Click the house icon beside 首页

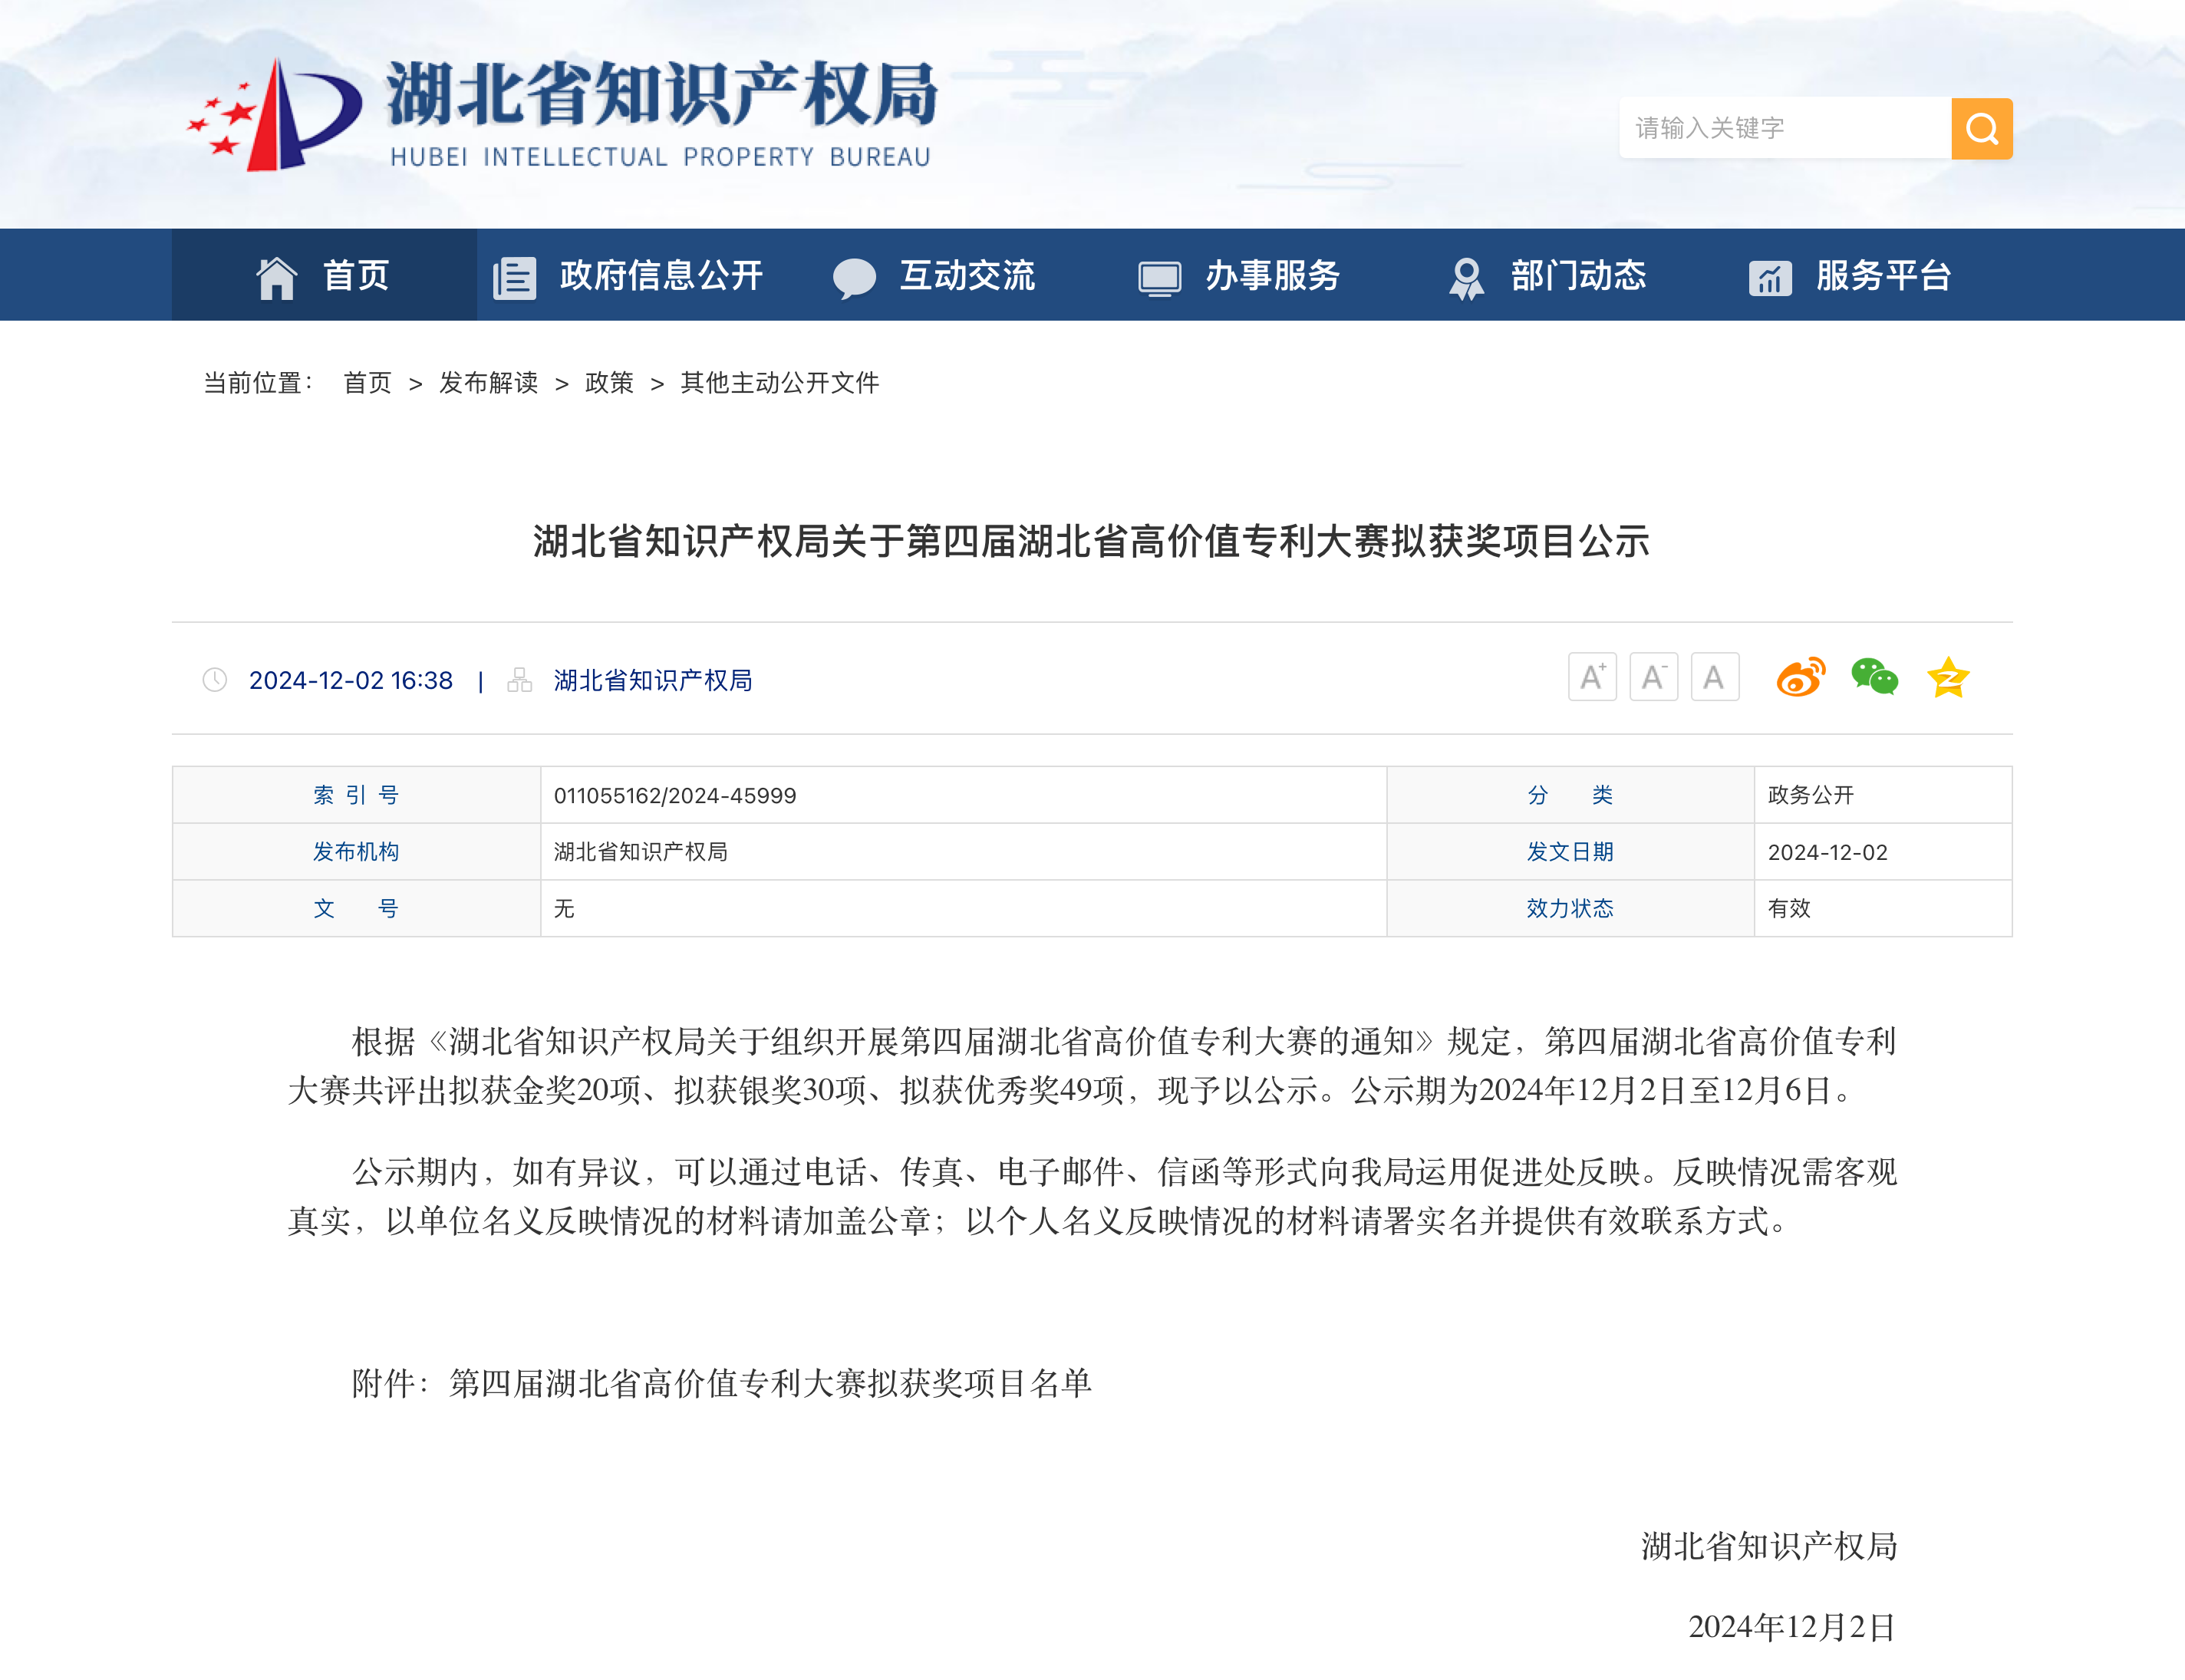276,277
